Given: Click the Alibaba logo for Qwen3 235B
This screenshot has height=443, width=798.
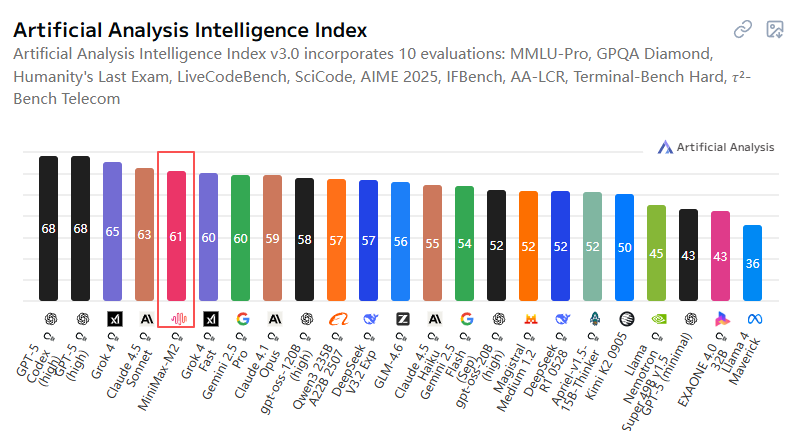Looking at the screenshot, I should [337, 319].
